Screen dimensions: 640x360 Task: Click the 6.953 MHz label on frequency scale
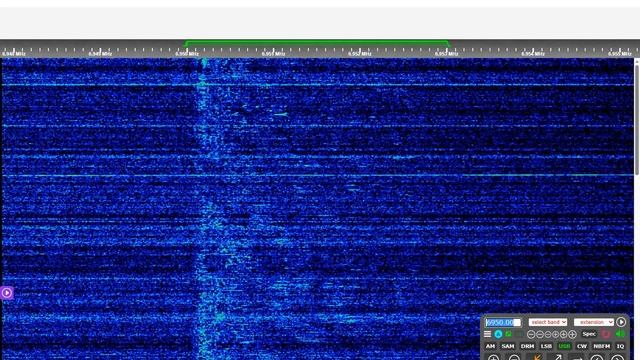[x=446, y=53]
